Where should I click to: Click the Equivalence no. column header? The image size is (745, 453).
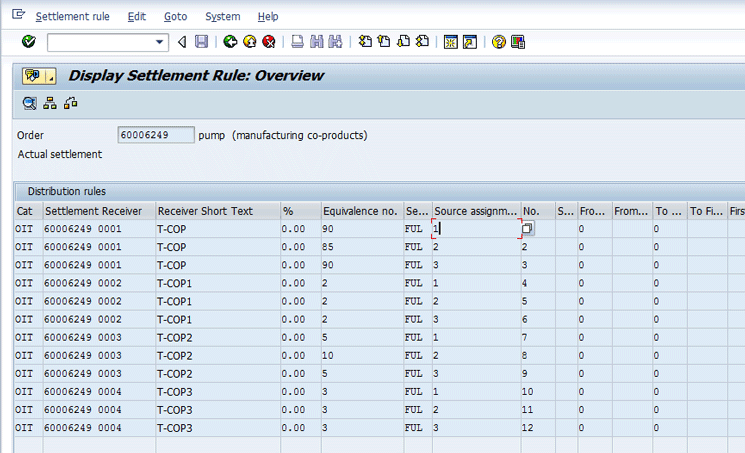pyautogui.click(x=360, y=211)
